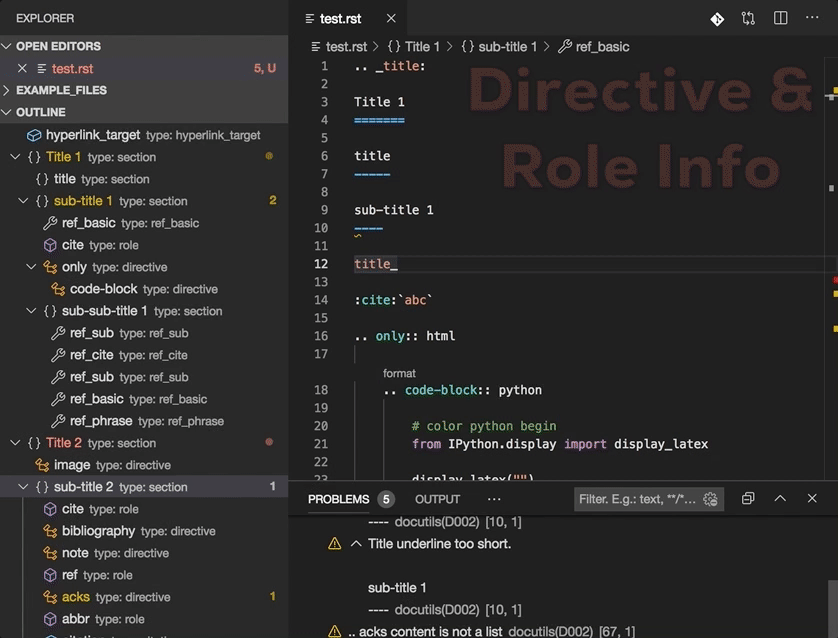This screenshot has height=638, width=838.
Task: Collapse the Title 1 outline node
Action: (x=15, y=157)
